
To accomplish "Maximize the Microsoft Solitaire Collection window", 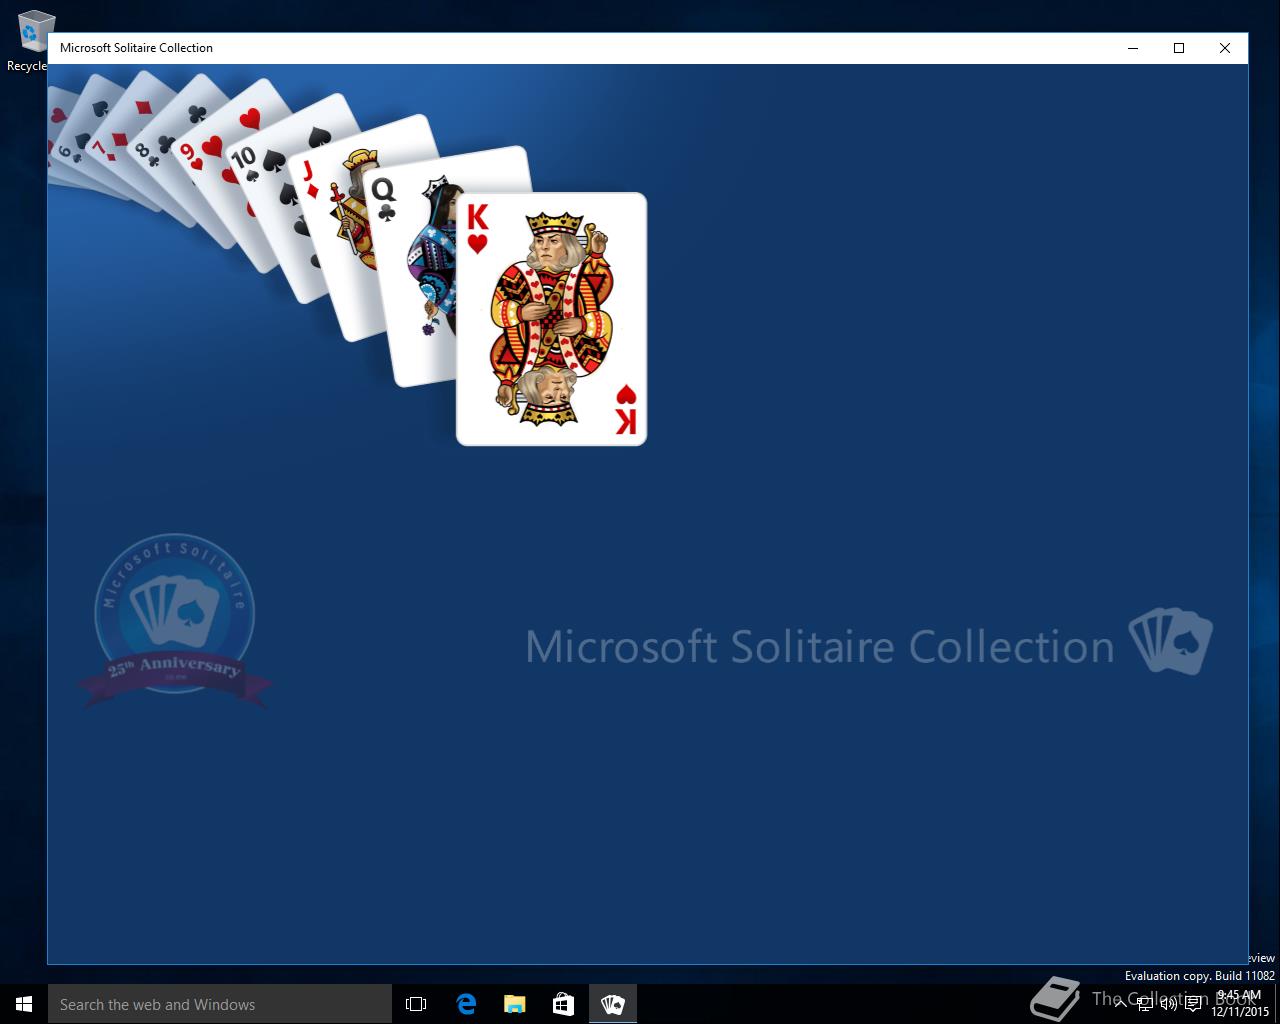I will click(1179, 48).
